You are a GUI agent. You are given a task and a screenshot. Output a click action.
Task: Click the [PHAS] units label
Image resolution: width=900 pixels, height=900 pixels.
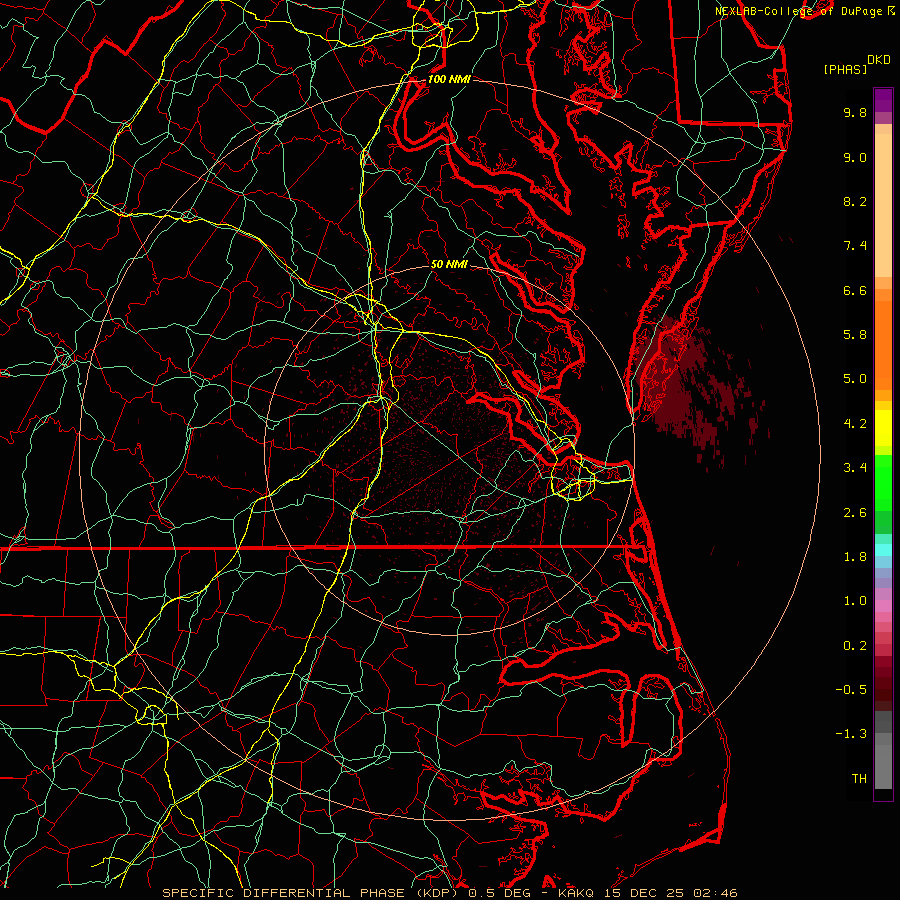pos(845,69)
